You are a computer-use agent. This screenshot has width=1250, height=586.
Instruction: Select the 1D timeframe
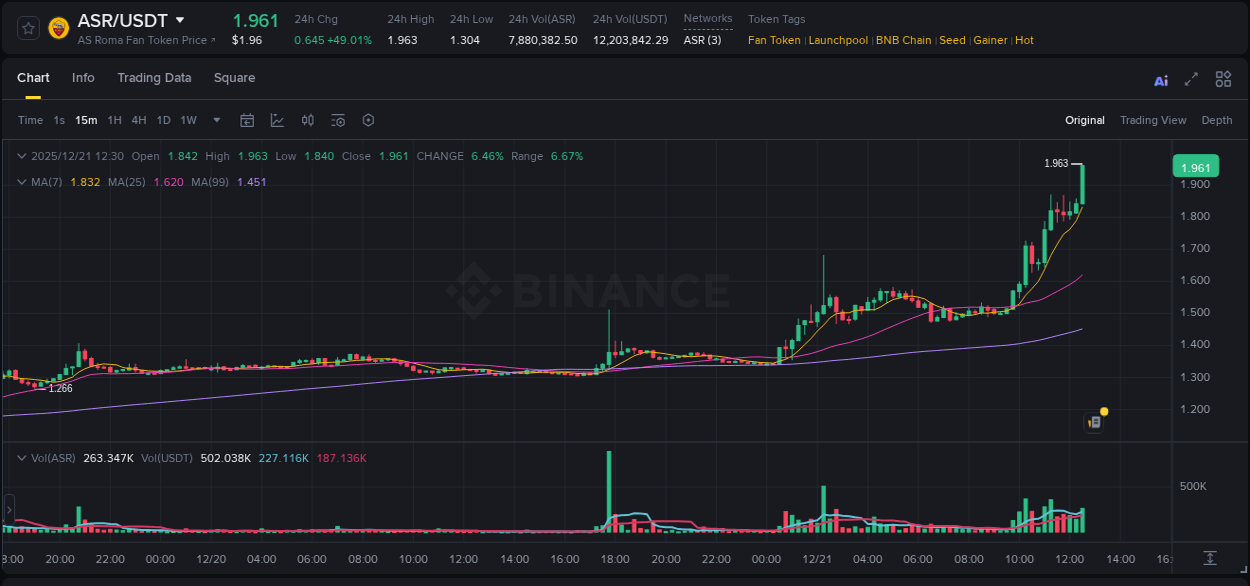pyautogui.click(x=163, y=120)
